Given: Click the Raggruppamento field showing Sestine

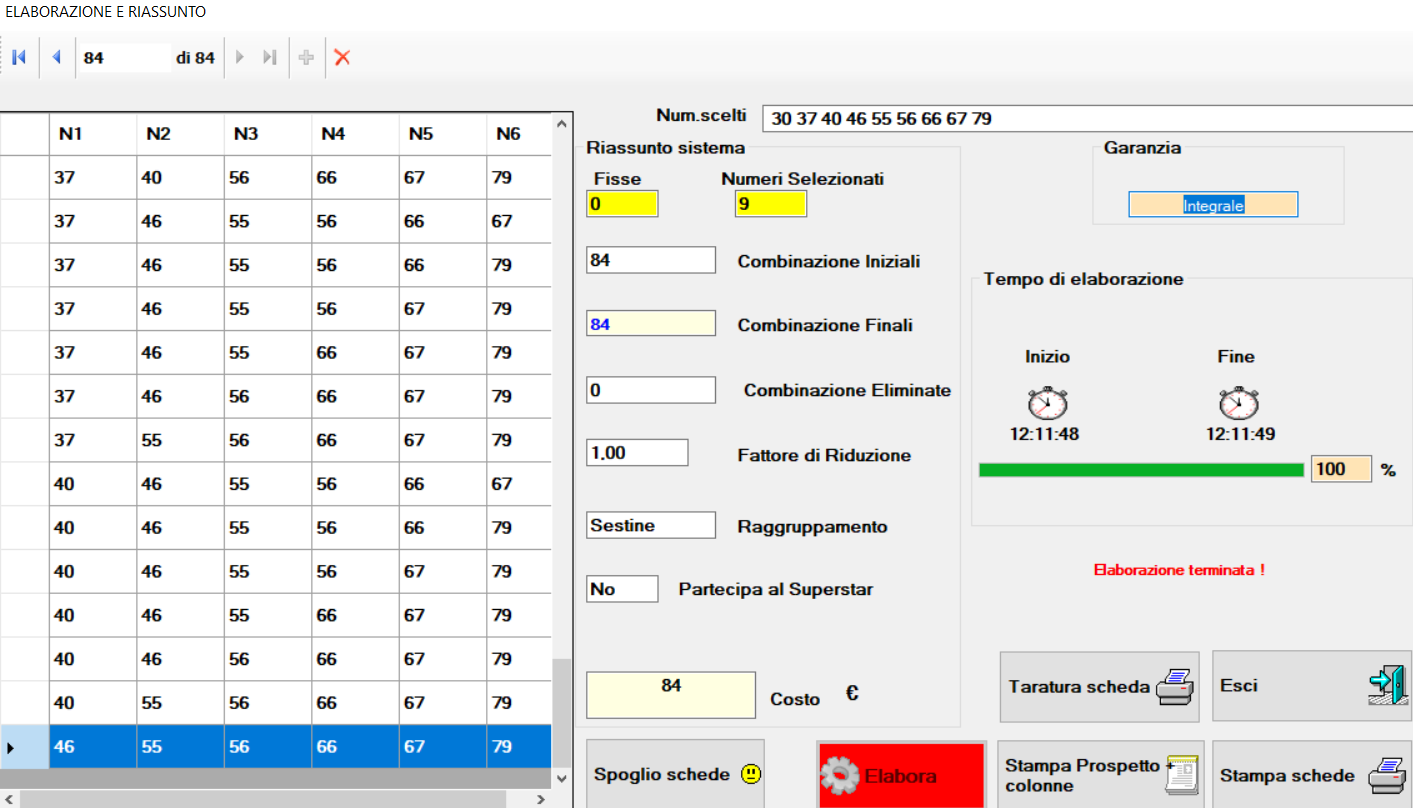Looking at the screenshot, I should (x=651, y=525).
